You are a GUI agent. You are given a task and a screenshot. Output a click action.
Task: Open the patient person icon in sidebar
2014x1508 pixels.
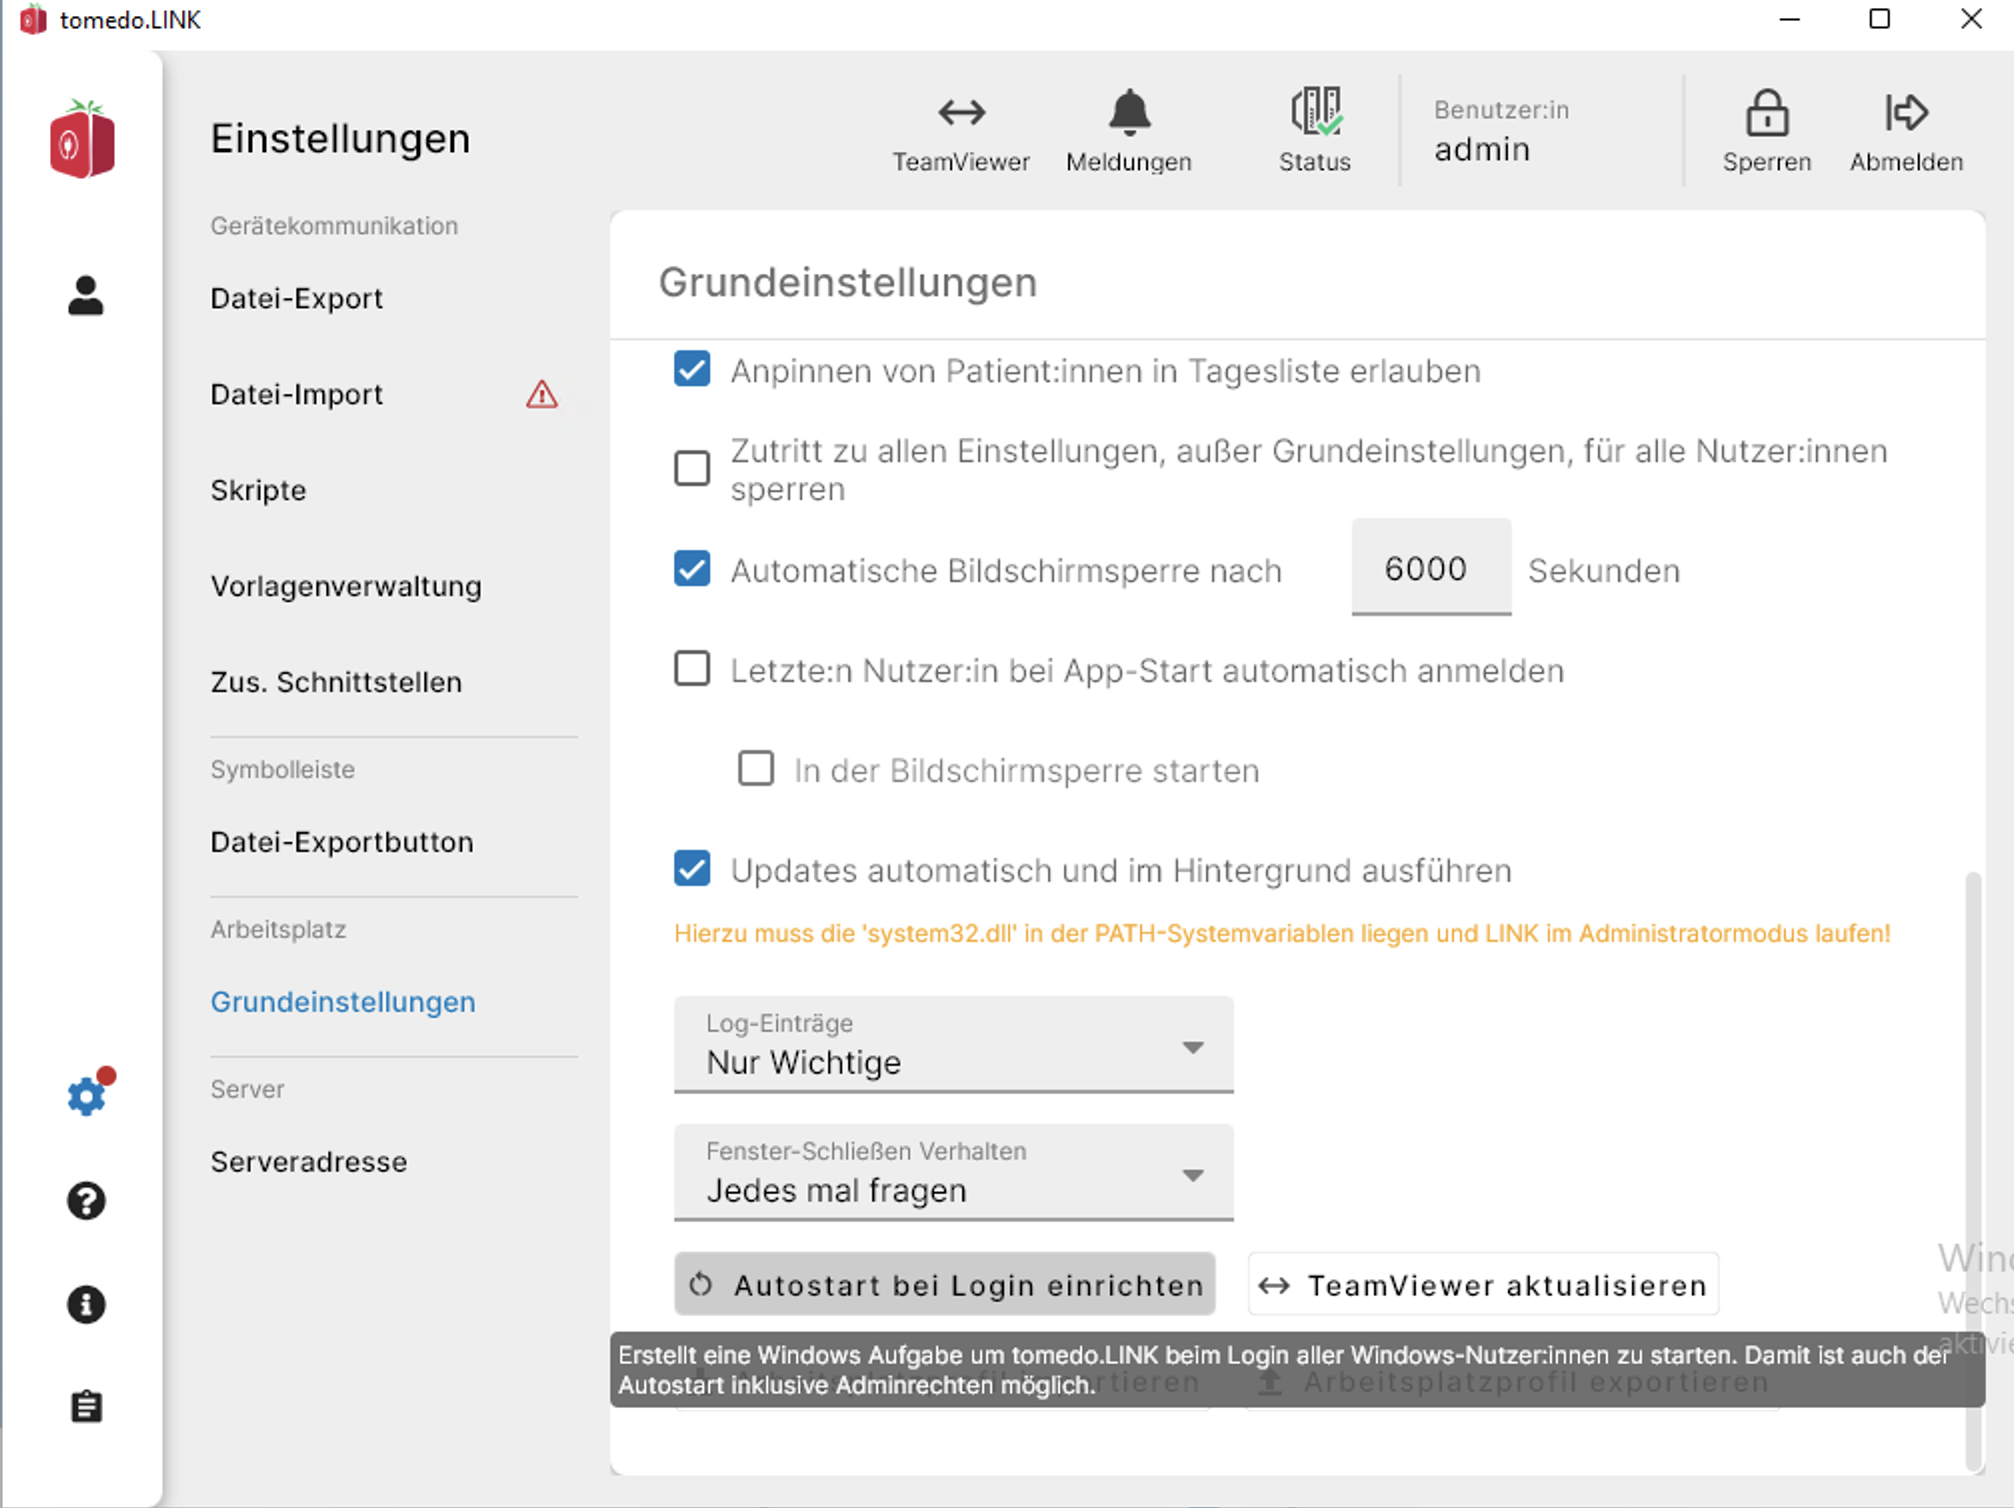pyautogui.click(x=86, y=296)
